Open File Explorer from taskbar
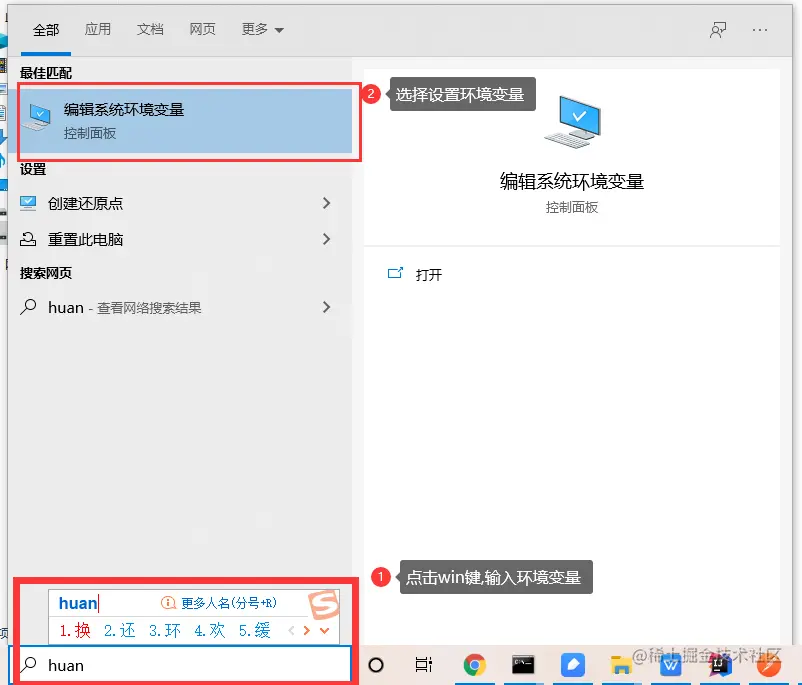Image resolution: width=802 pixels, height=685 pixels. point(621,665)
